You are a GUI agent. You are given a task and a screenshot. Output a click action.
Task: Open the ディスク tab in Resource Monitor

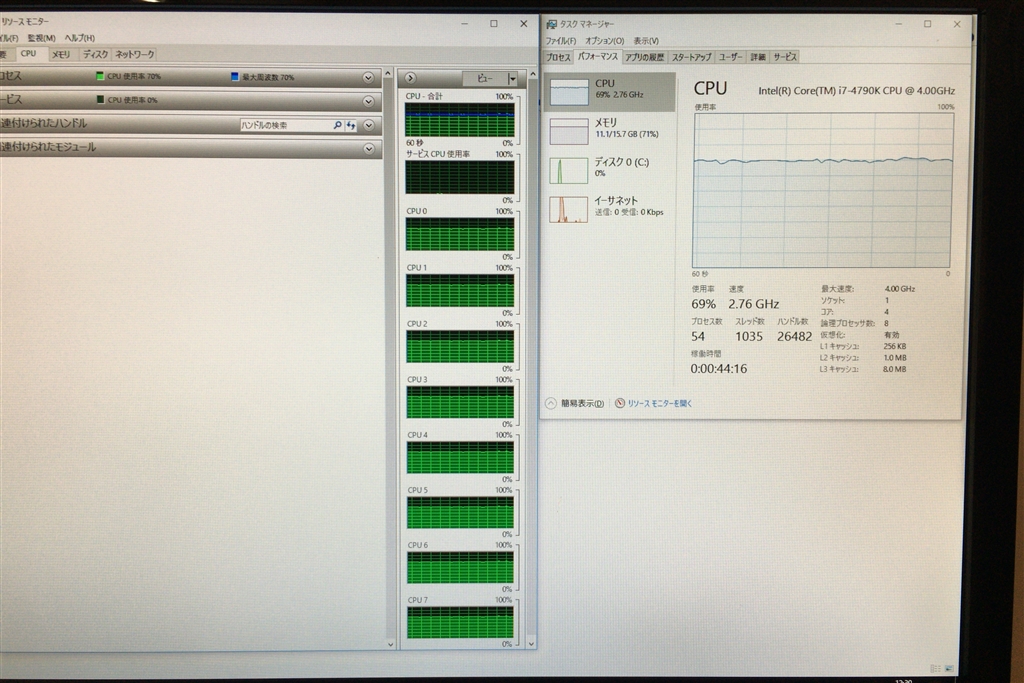[x=95, y=55]
